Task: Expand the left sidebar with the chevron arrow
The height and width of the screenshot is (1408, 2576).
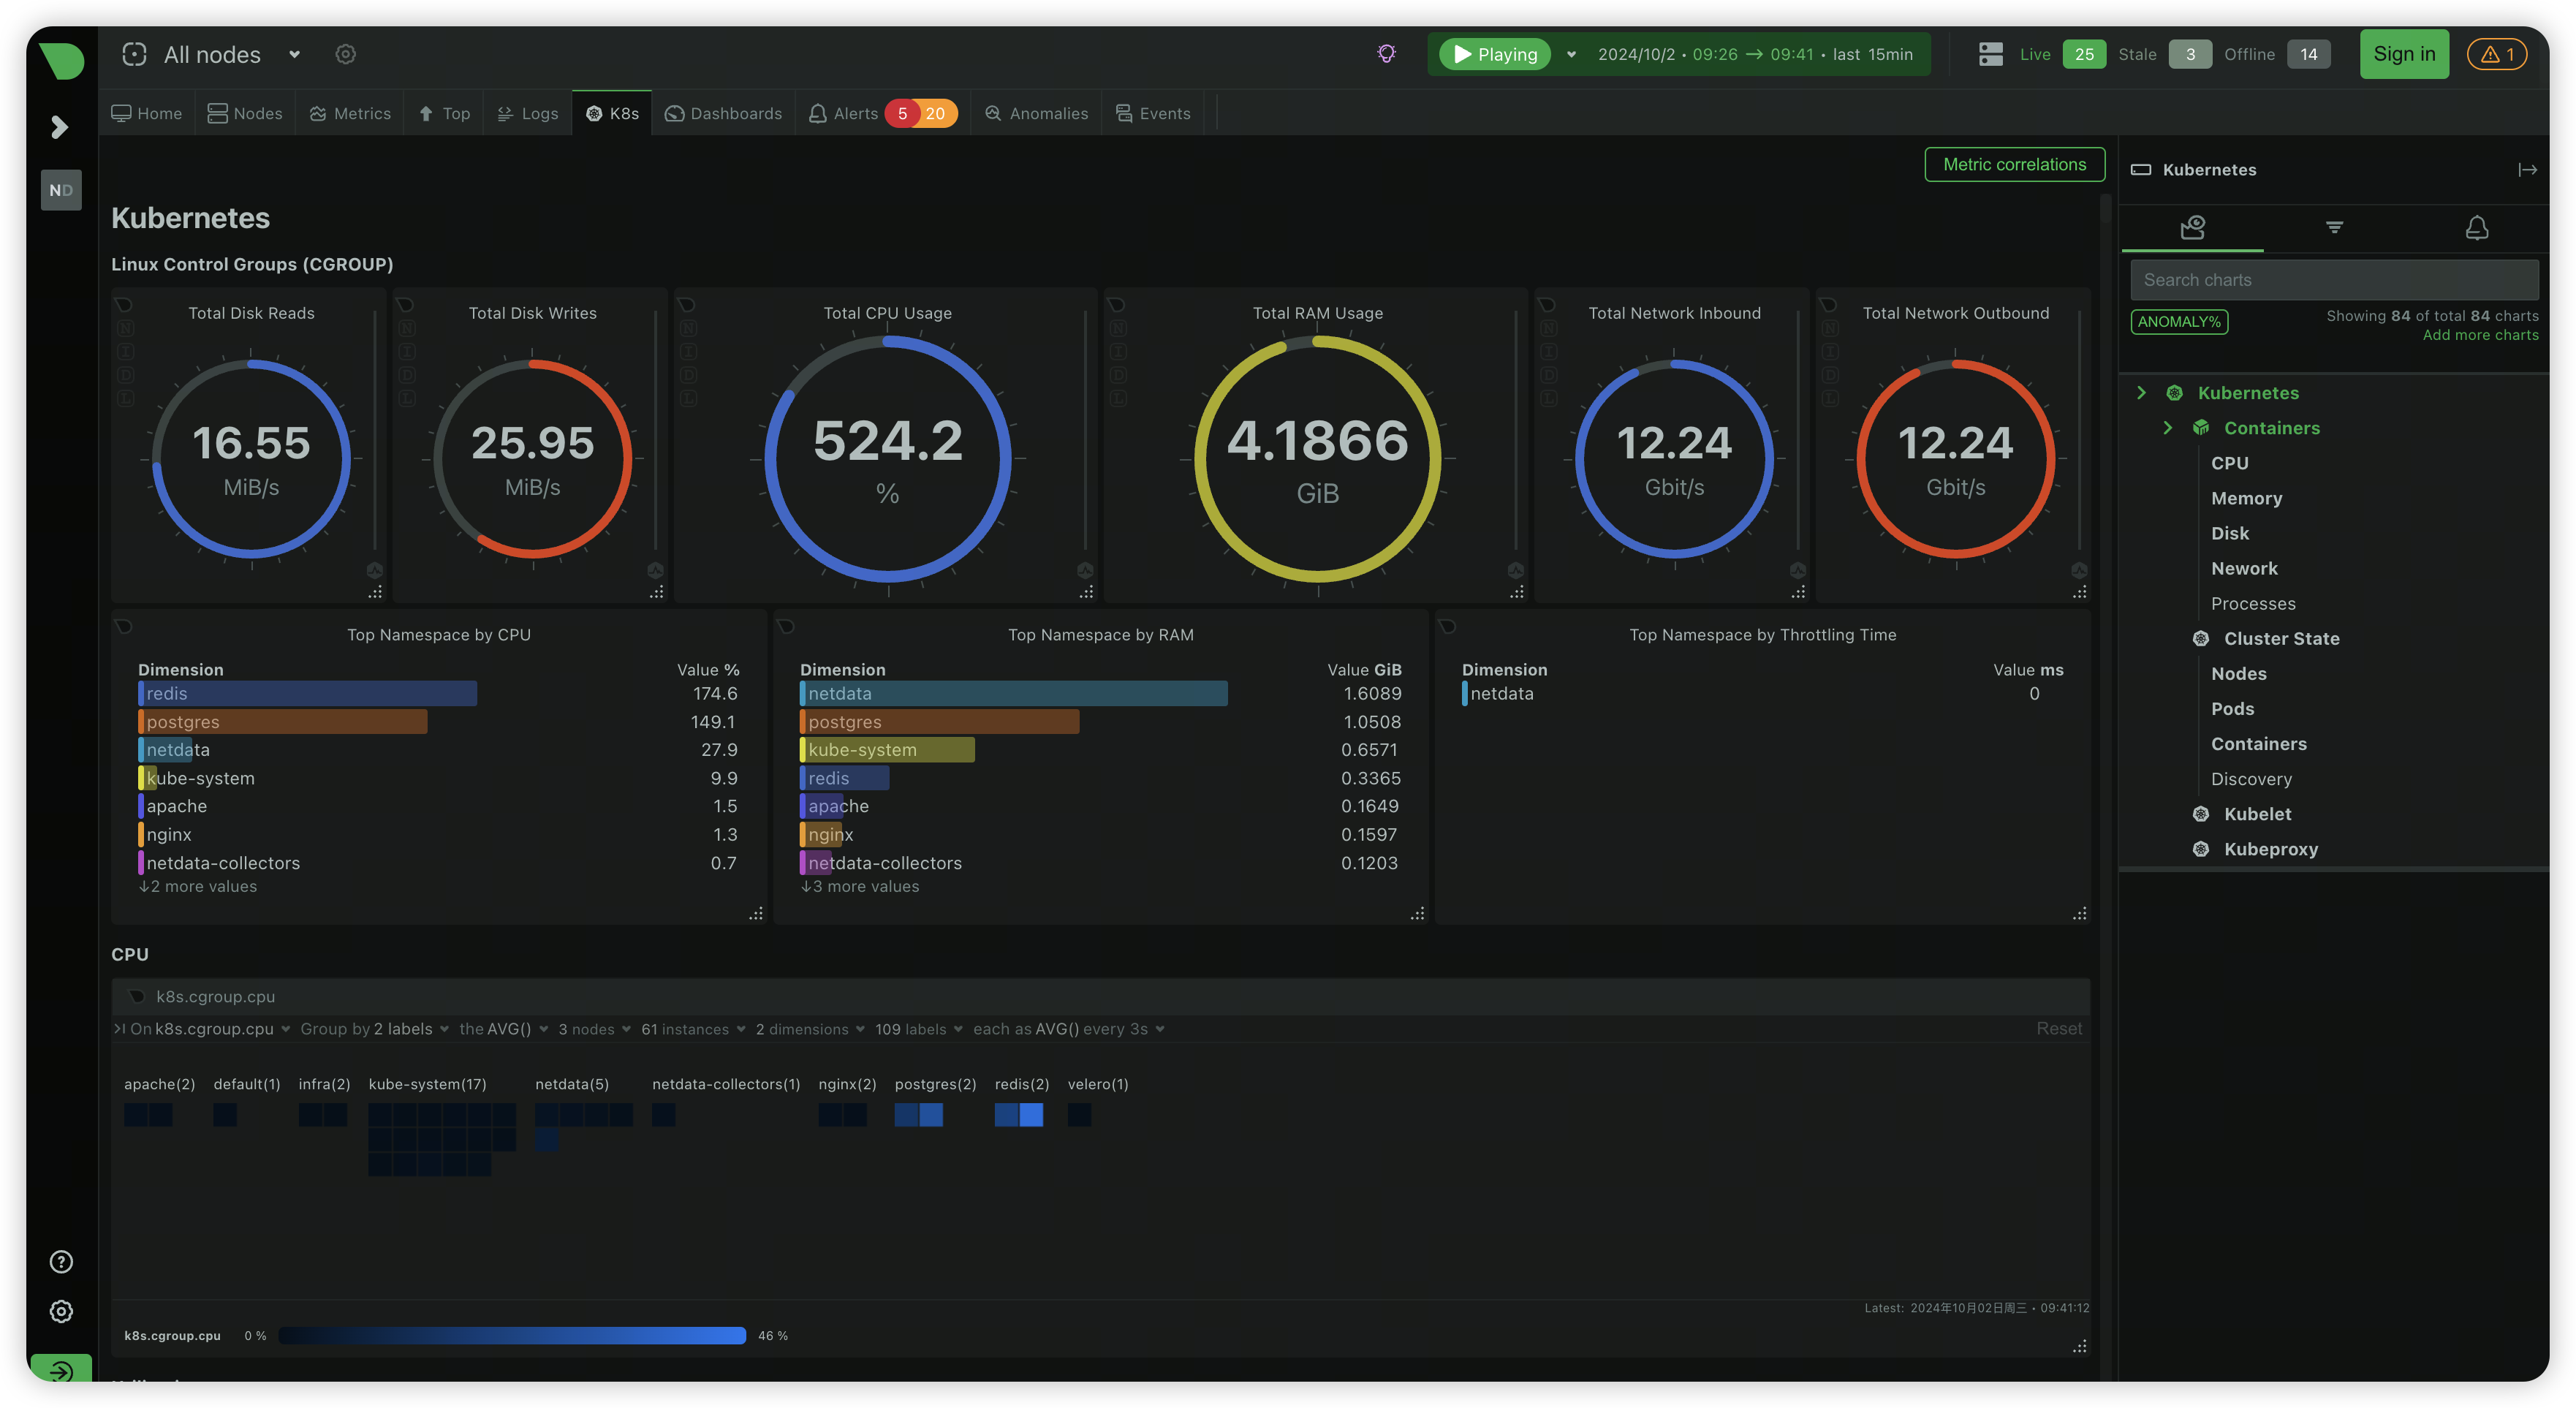Action: coord(60,127)
